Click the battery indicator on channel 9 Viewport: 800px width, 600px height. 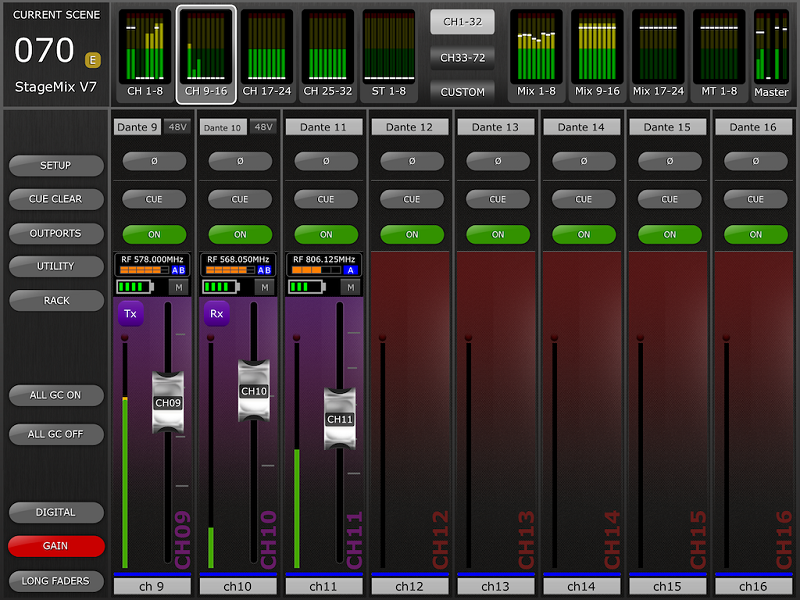135,287
